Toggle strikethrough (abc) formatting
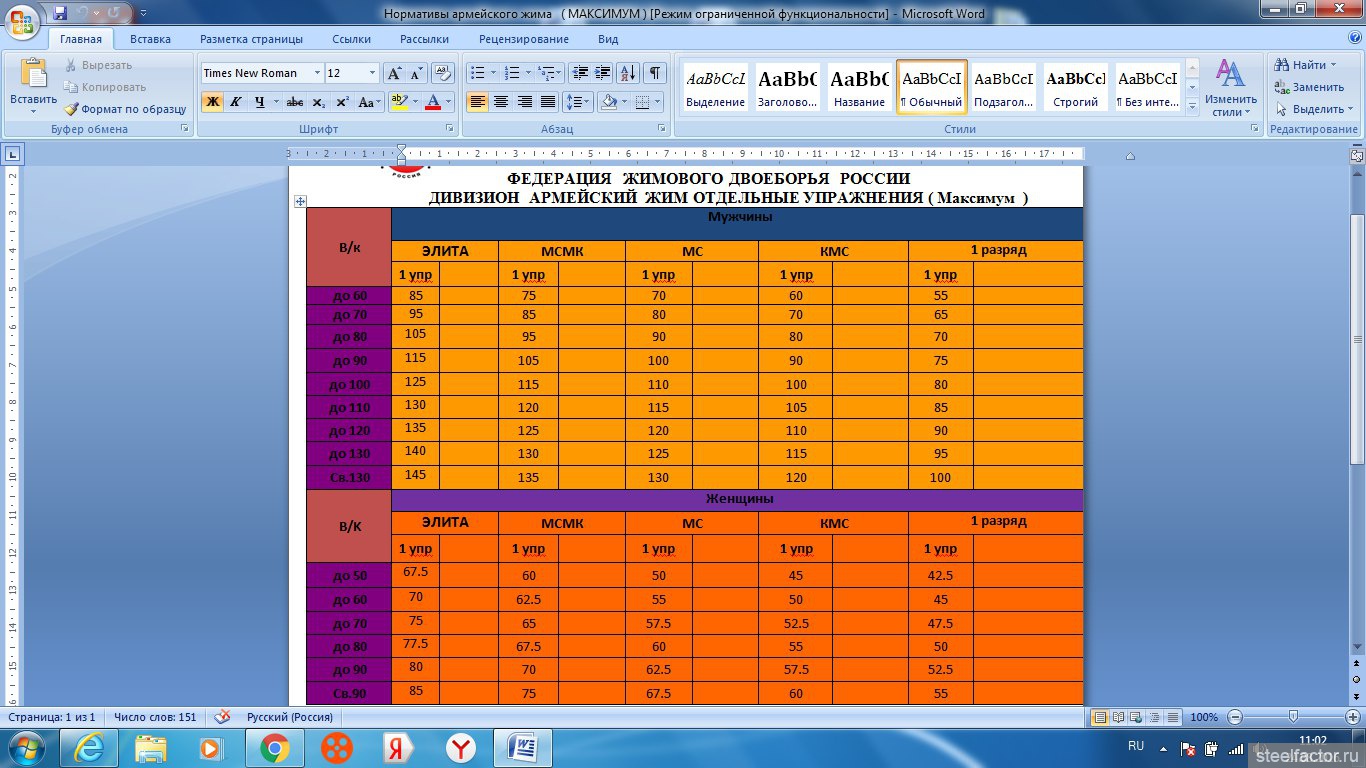 [x=294, y=102]
